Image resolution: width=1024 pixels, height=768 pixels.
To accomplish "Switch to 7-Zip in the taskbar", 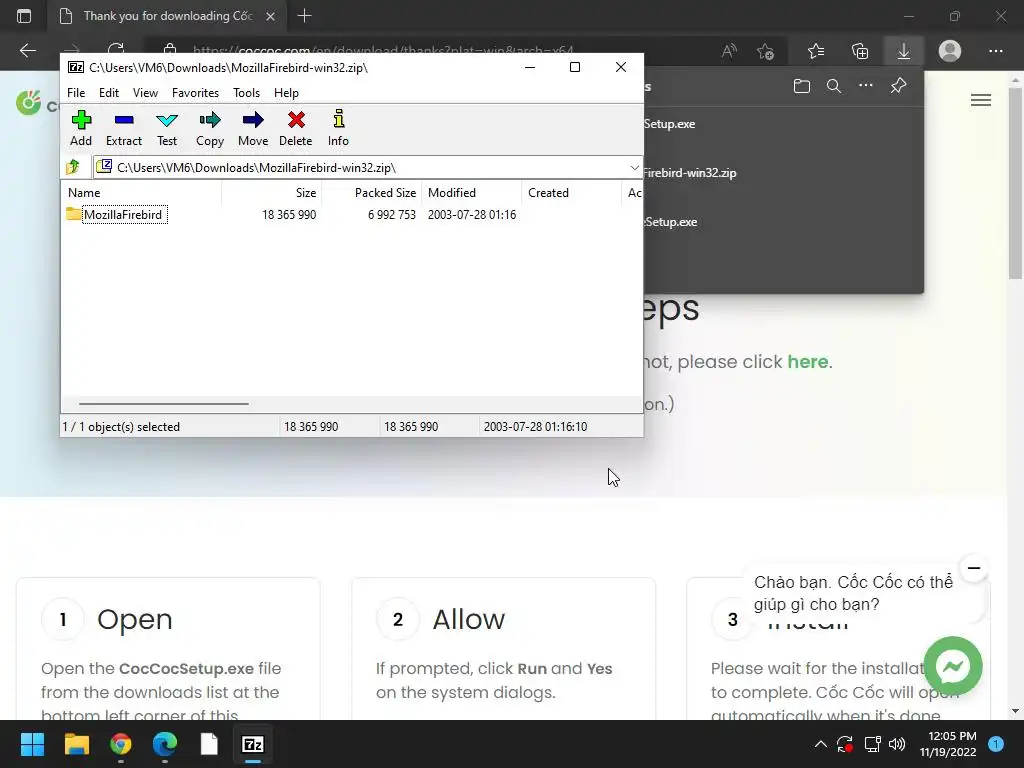I will tap(253, 744).
